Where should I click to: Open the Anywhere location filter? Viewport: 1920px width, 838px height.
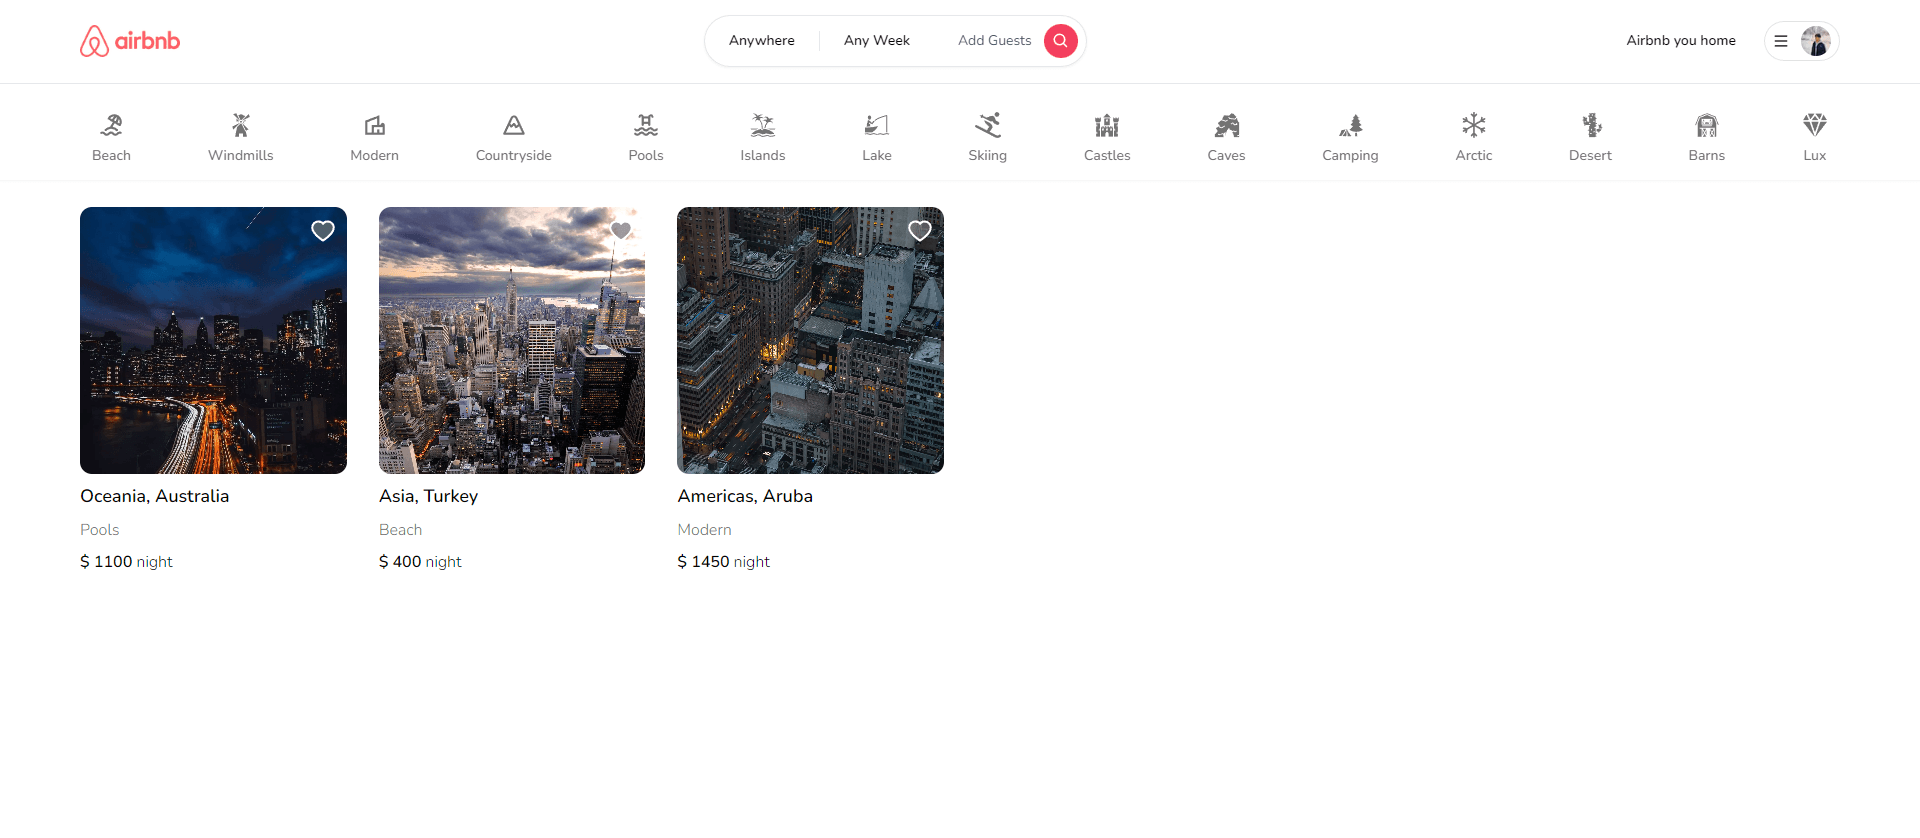point(762,41)
